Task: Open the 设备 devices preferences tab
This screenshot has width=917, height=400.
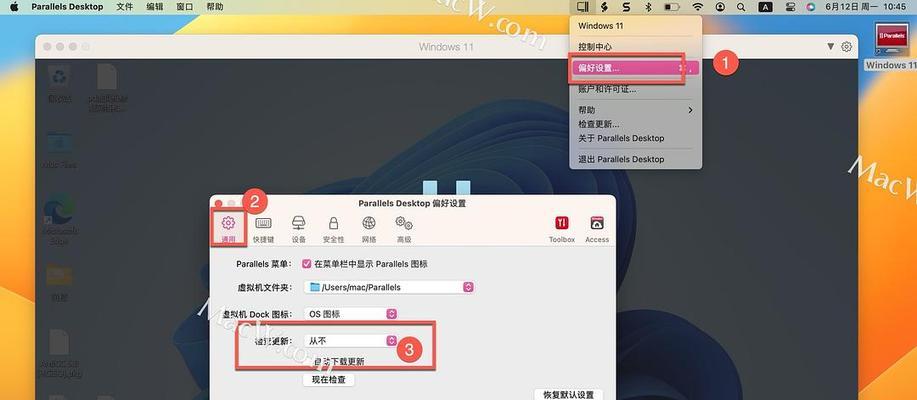Action: [299, 229]
